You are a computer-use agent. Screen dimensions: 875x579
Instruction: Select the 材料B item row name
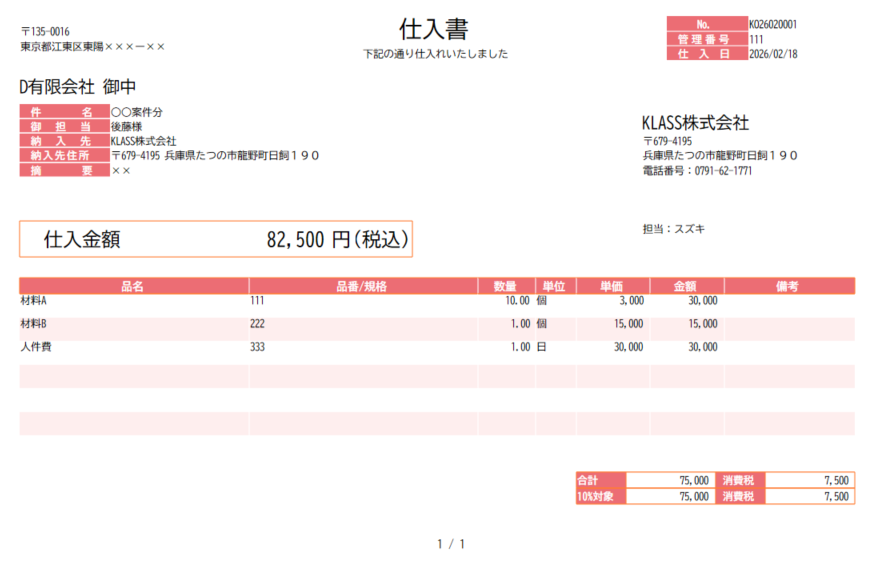(x=34, y=324)
